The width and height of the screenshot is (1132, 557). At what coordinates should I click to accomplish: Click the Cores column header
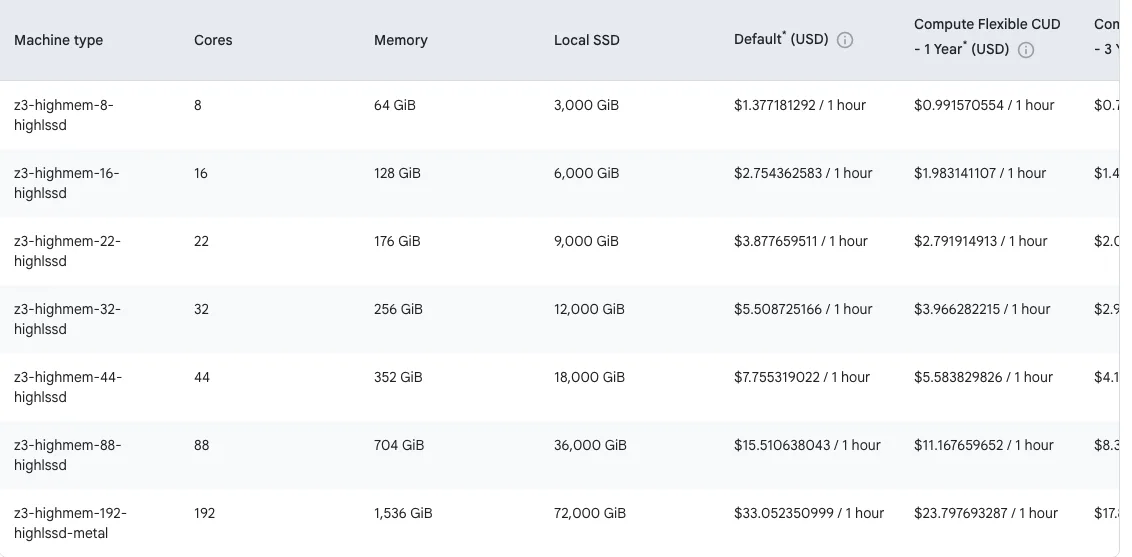[x=213, y=40]
